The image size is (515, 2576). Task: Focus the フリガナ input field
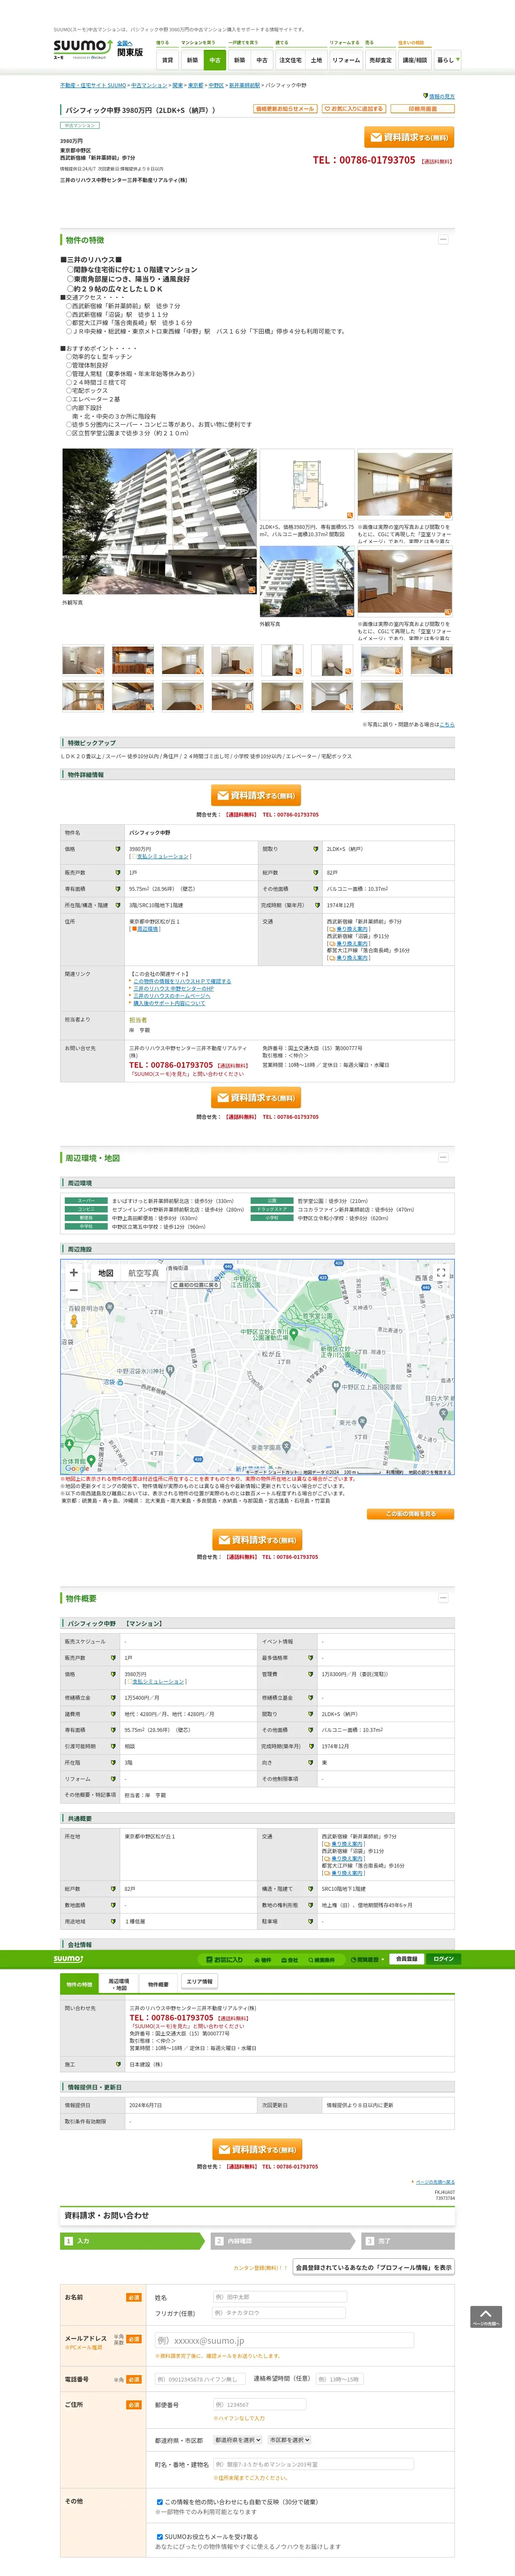(x=279, y=2313)
